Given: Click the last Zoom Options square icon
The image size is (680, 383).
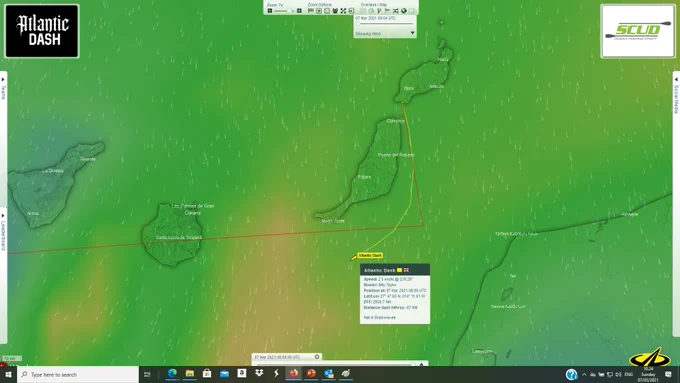Looking at the screenshot, I should [x=351, y=11].
